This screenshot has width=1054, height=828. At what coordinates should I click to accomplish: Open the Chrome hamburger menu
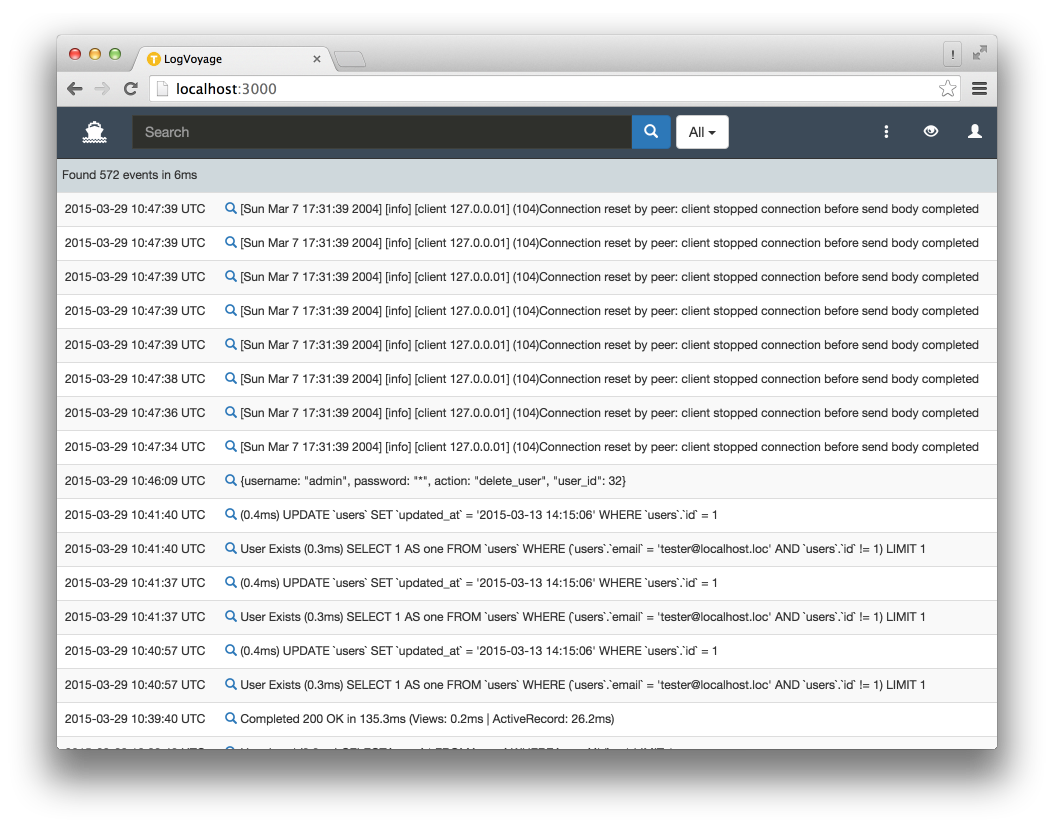click(x=979, y=89)
